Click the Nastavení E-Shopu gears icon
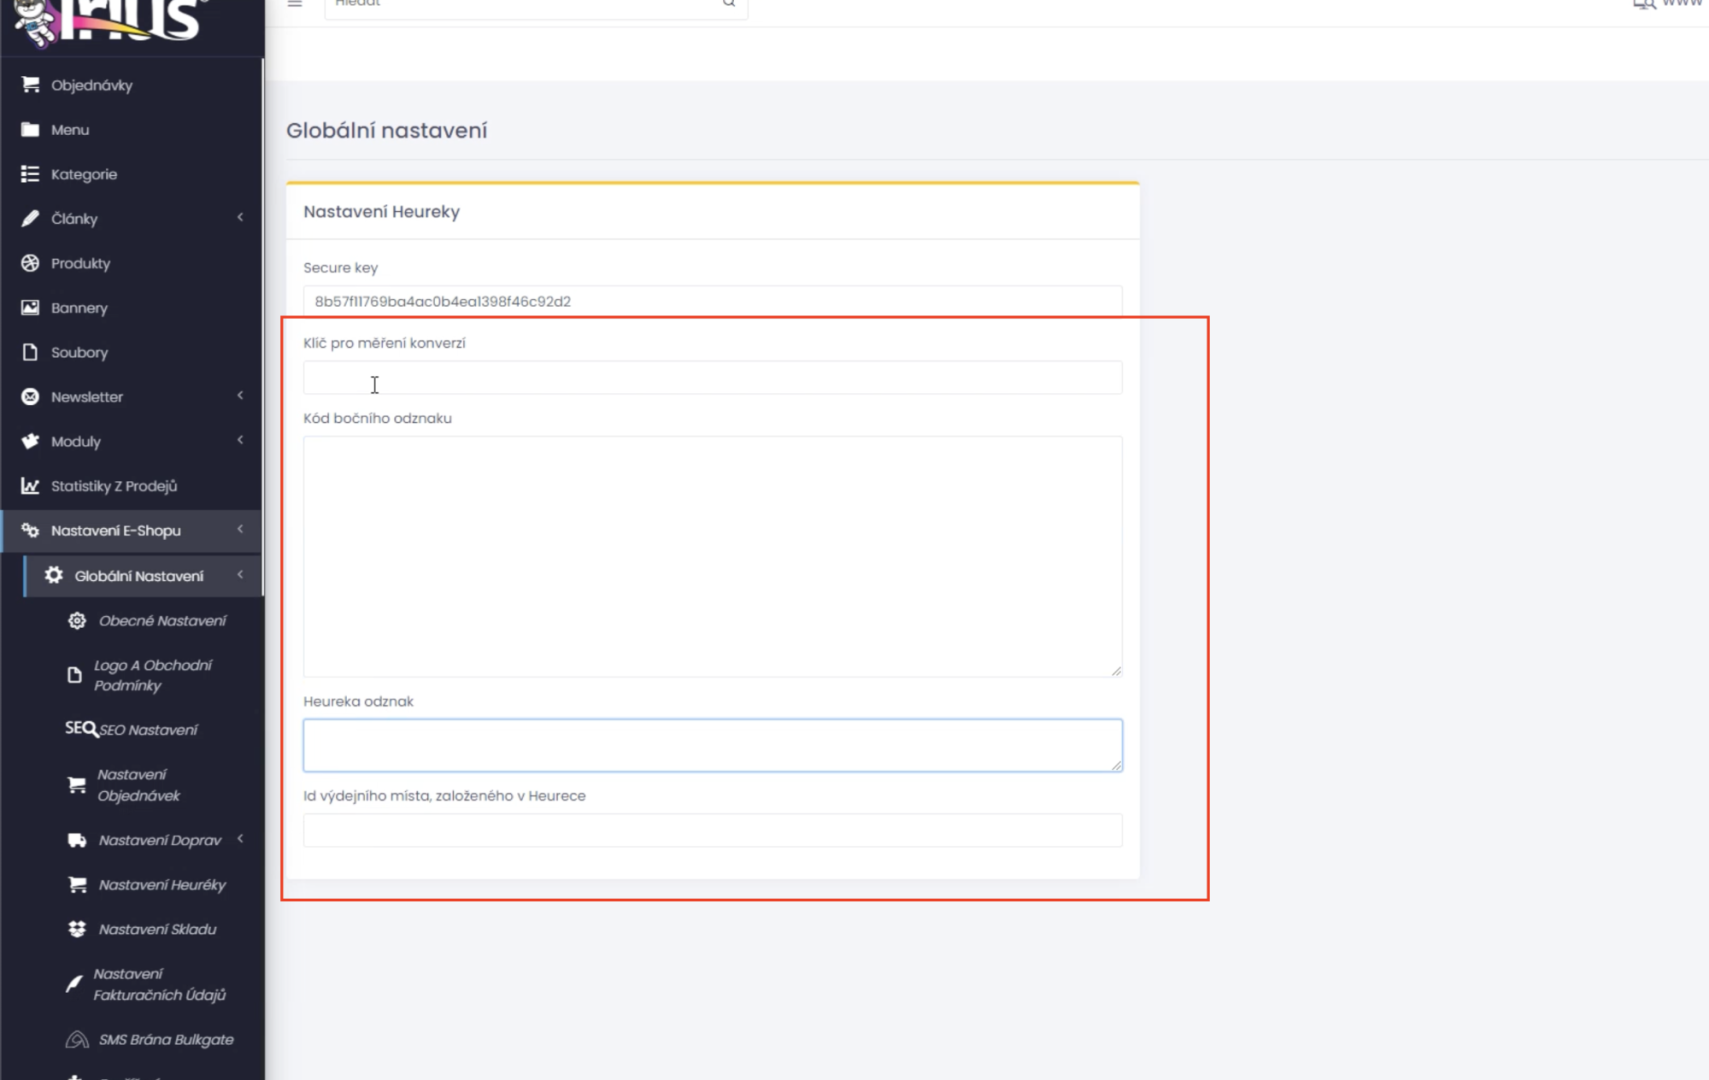 (30, 530)
